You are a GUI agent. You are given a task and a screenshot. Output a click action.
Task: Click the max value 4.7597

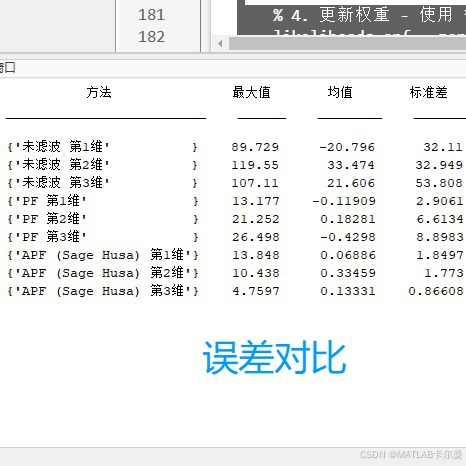pos(255,291)
